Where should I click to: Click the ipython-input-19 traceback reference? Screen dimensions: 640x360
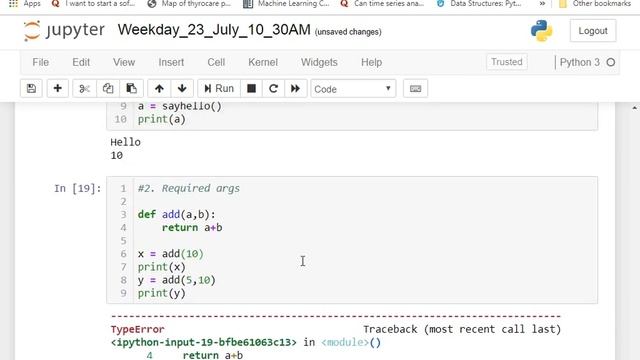(204, 342)
